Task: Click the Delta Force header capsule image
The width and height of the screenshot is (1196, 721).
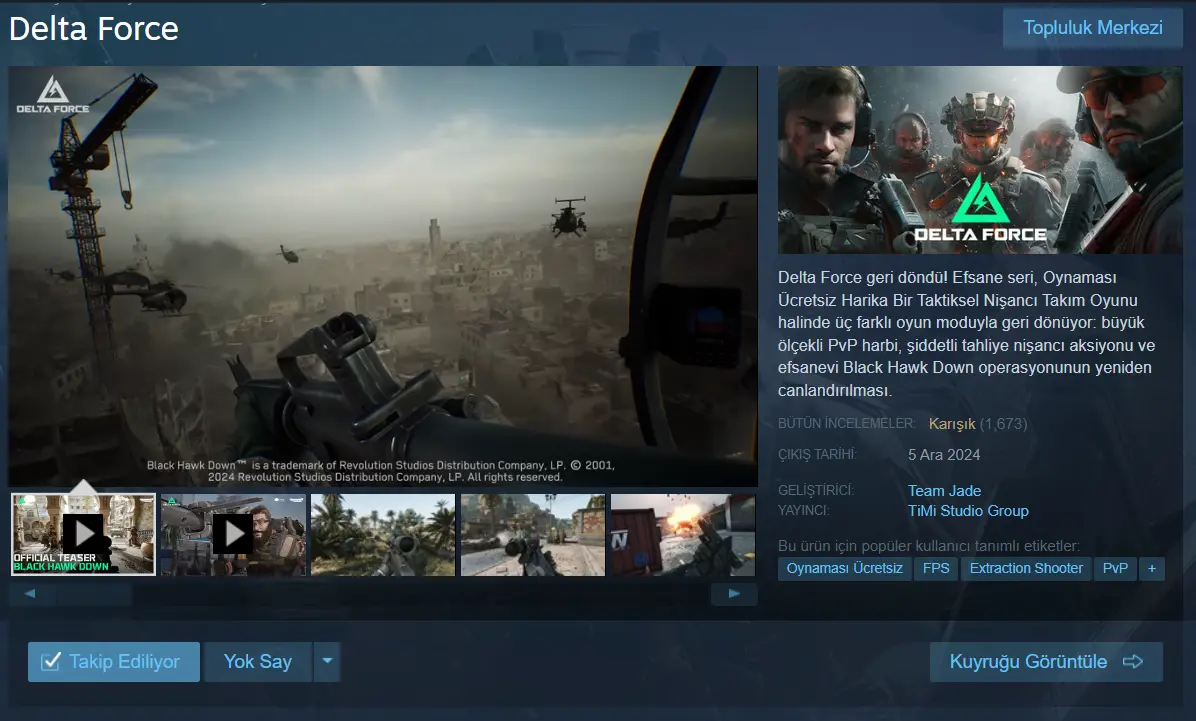Action: coord(979,159)
